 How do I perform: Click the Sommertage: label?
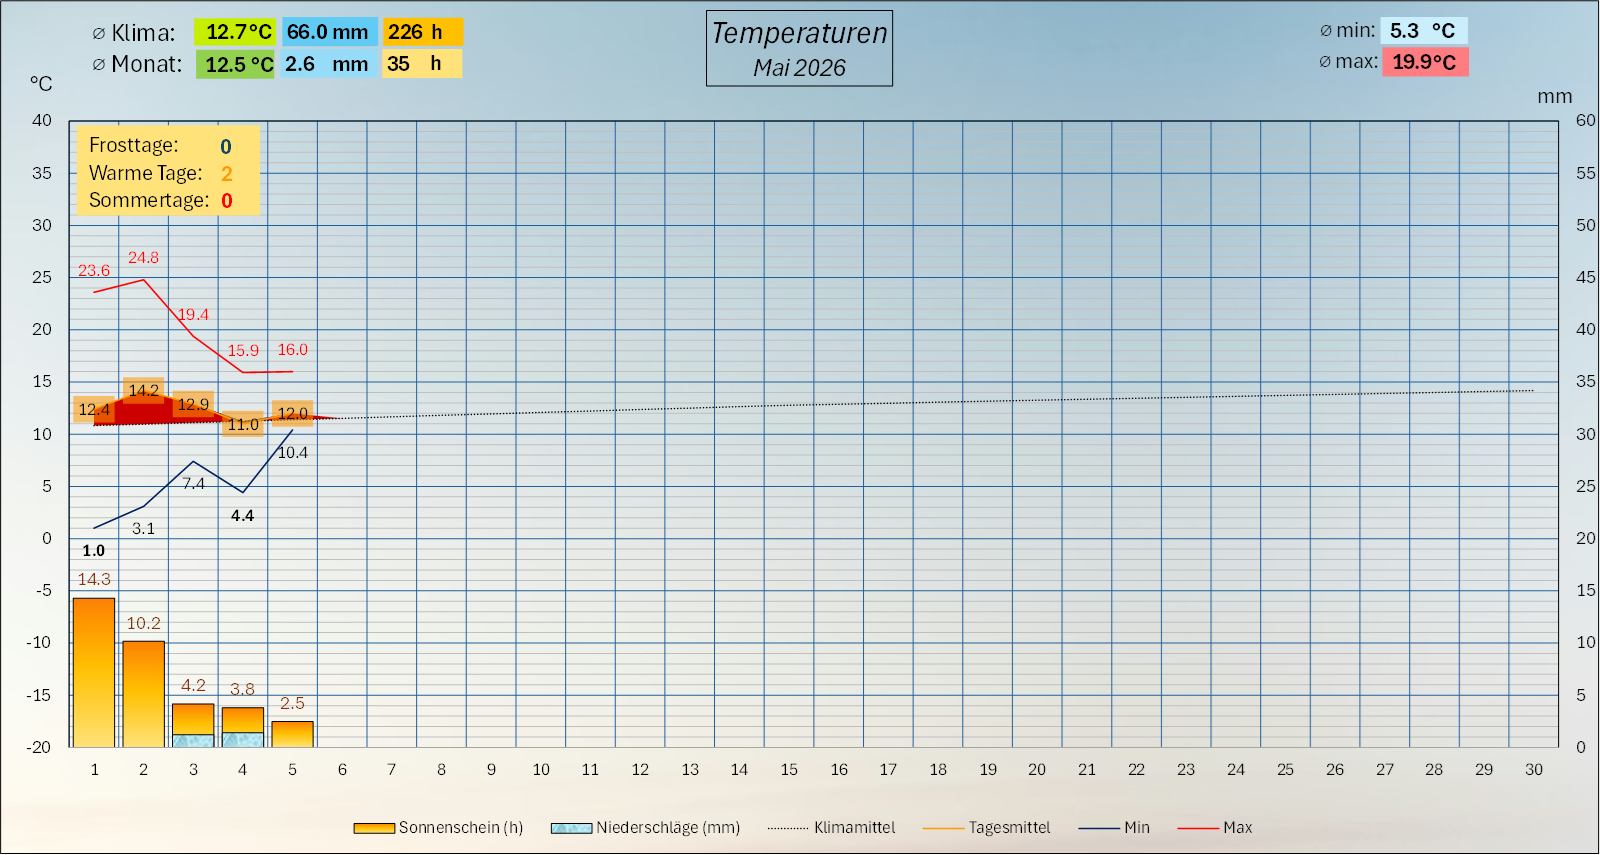[149, 201]
